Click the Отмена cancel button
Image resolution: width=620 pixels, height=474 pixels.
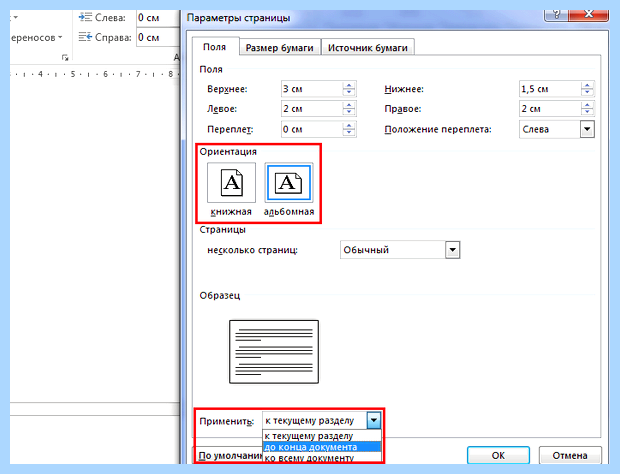[570, 455]
